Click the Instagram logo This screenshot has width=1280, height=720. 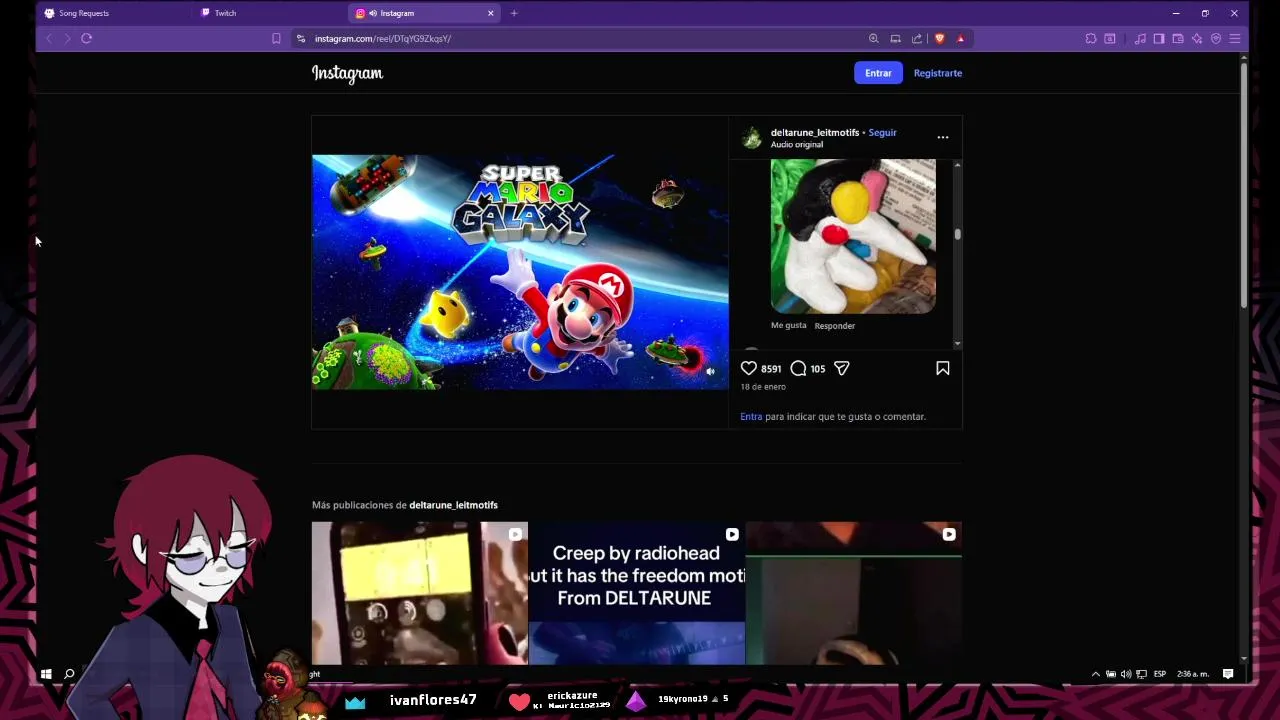click(347, 73)
